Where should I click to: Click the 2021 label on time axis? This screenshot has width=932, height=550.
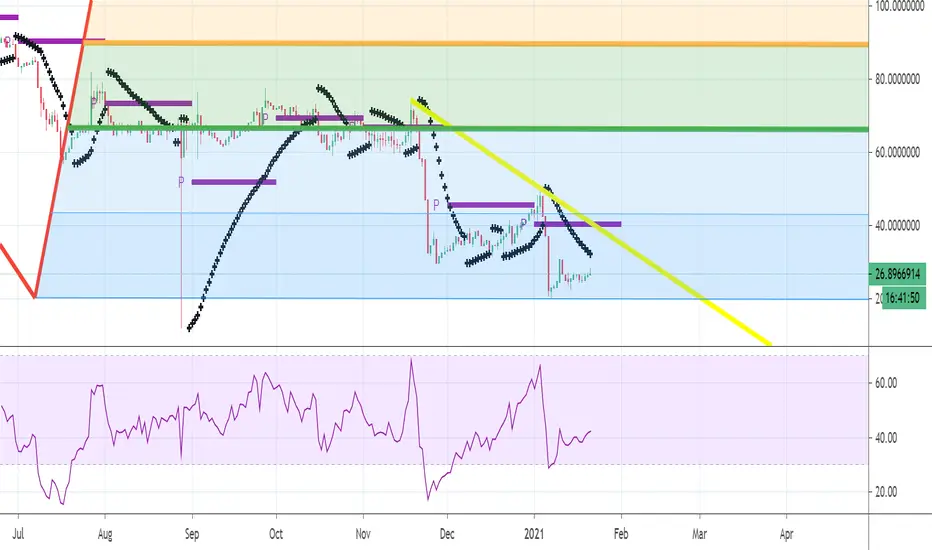(534, 534)
